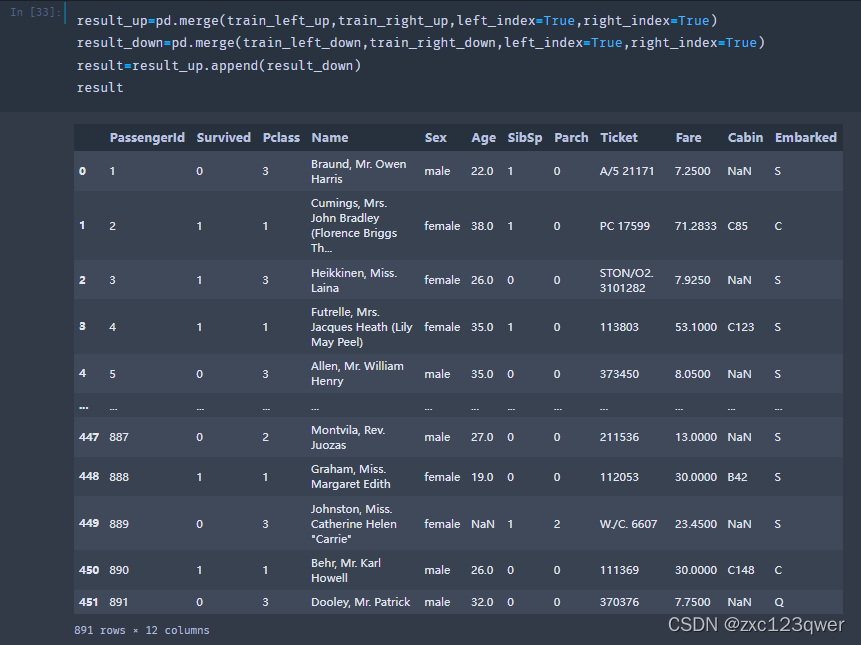Screen dimensions: 861x645
Task: Click ticket value '373450'
Action: tap(619, 374)
